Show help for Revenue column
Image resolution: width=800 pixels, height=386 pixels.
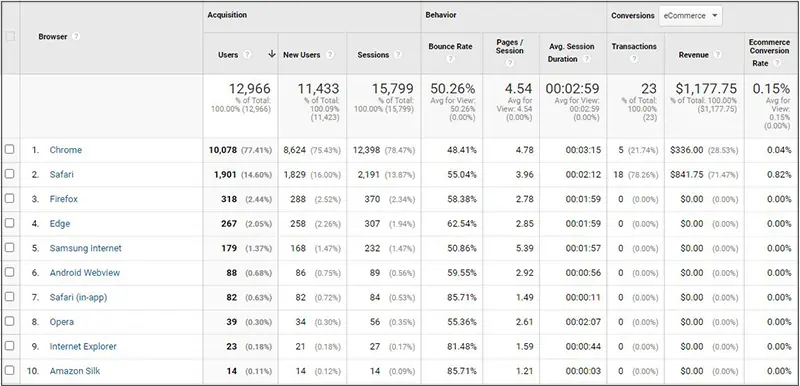pos(717,55)
